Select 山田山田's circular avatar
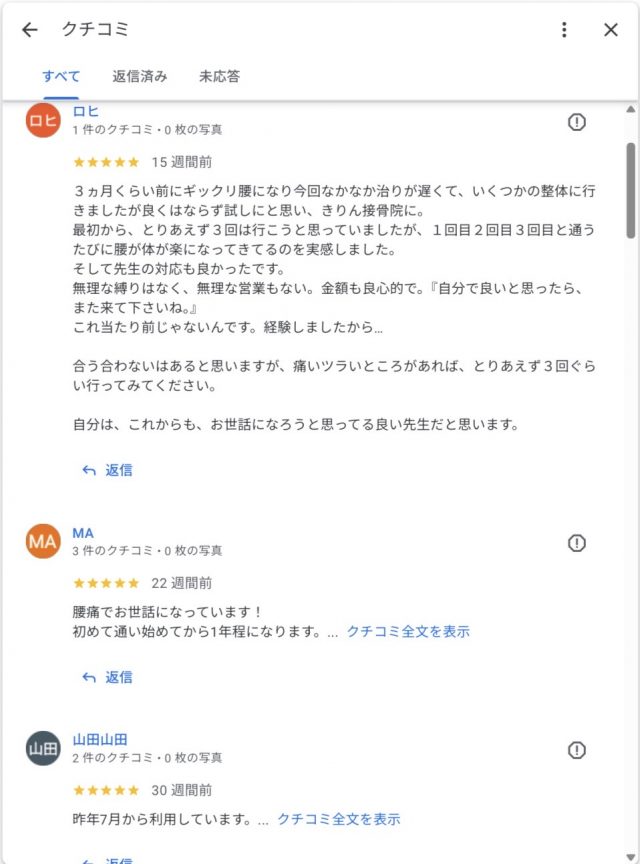 (42, 748)
